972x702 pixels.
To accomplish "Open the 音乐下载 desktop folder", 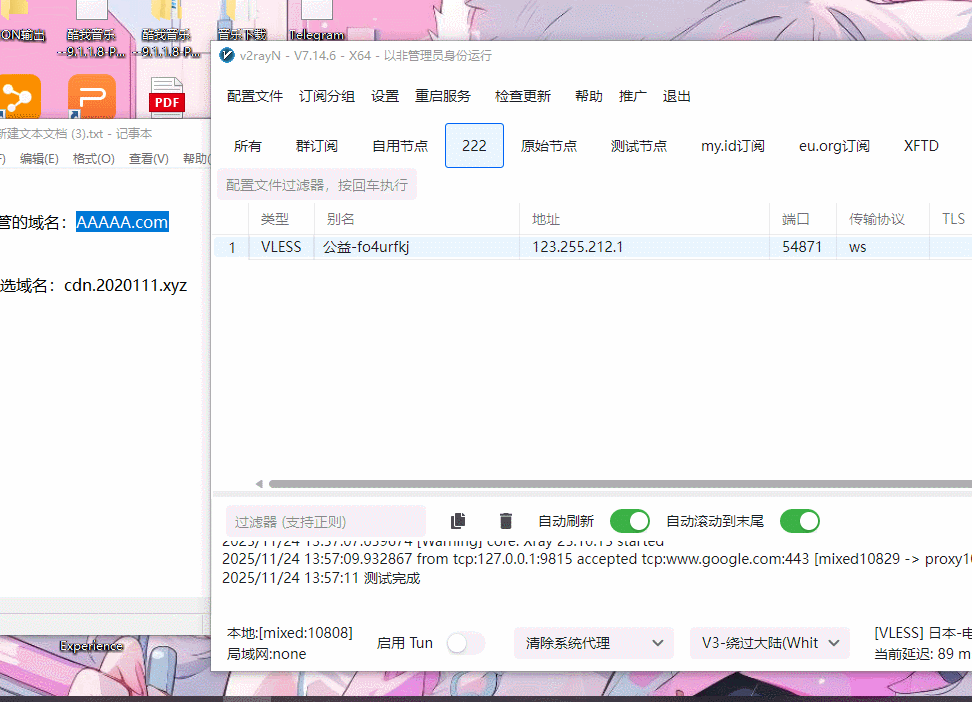I will coord(242,21).
